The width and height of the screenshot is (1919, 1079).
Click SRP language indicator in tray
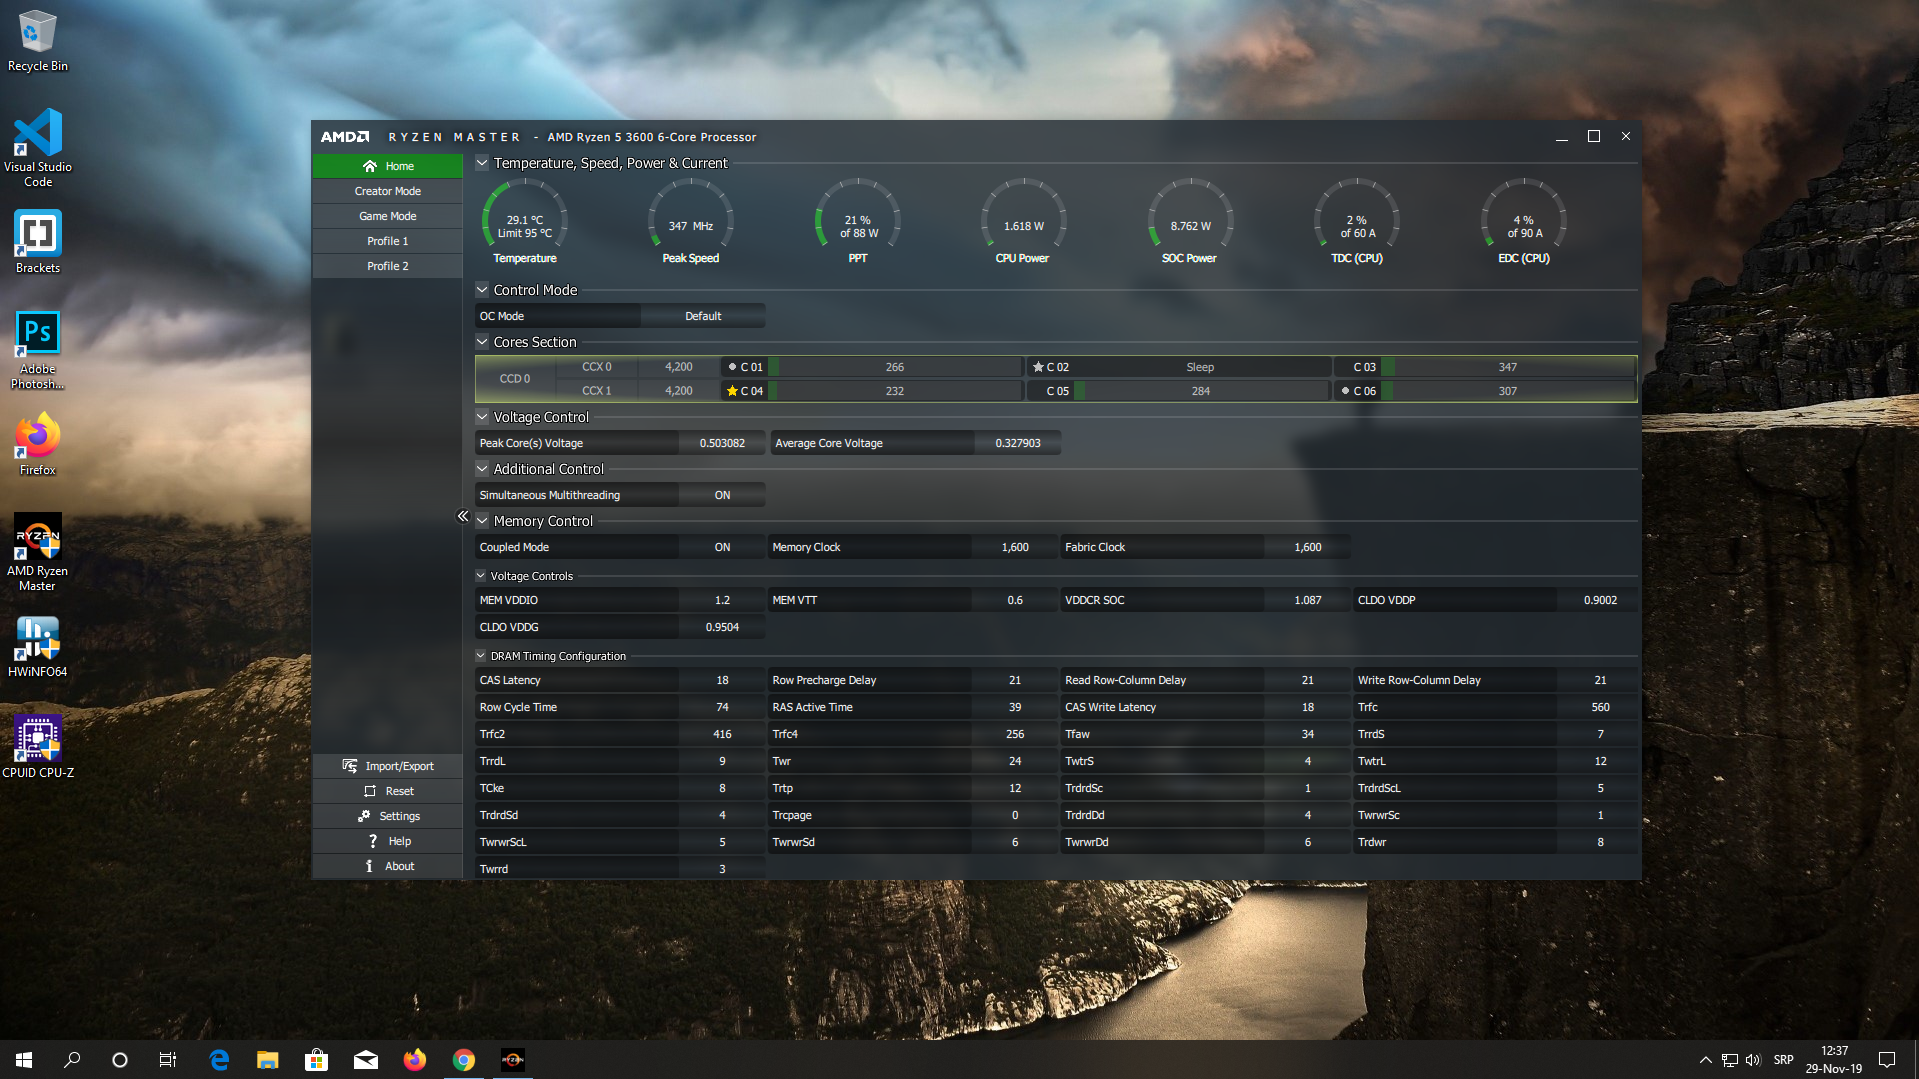click(x=1783, y=1060)
